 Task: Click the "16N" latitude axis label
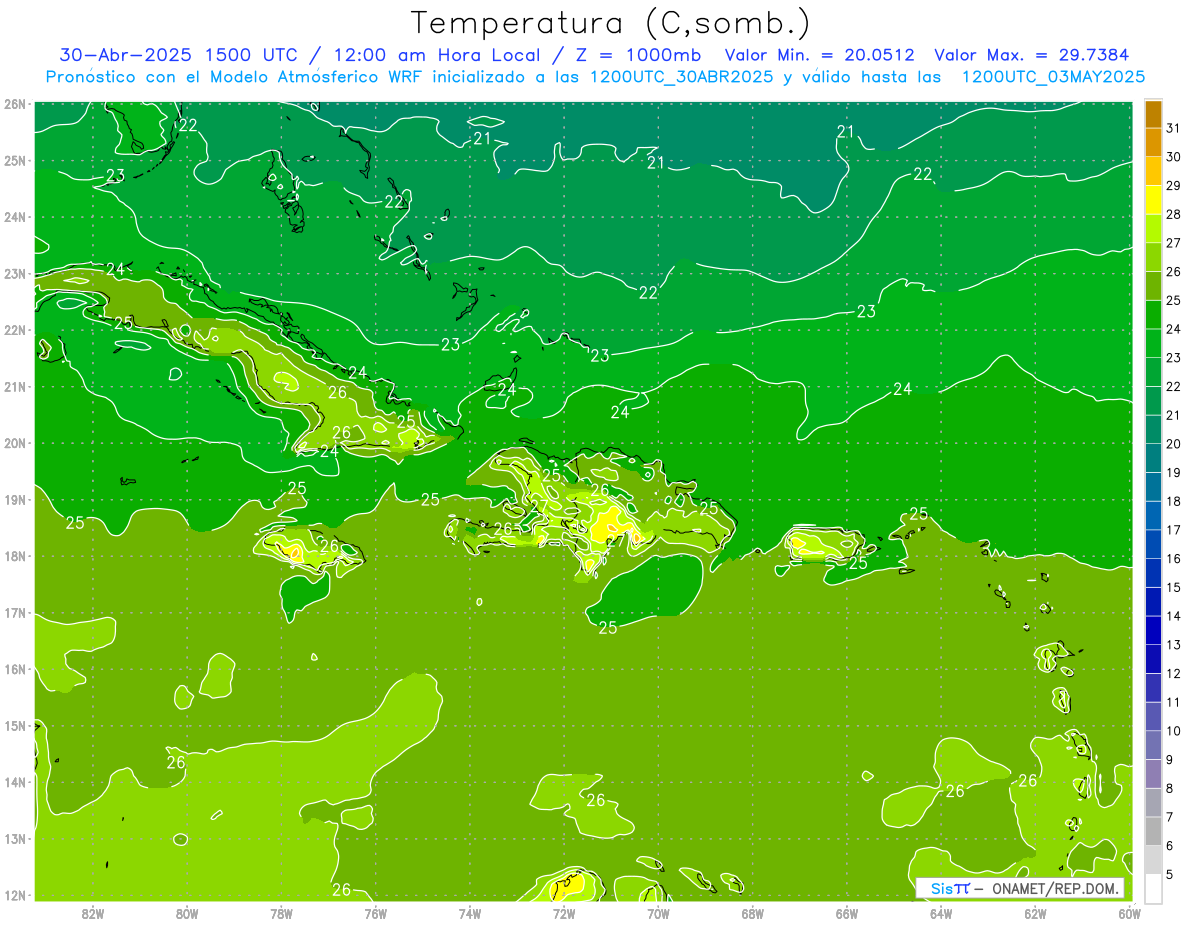click(15, 669)
